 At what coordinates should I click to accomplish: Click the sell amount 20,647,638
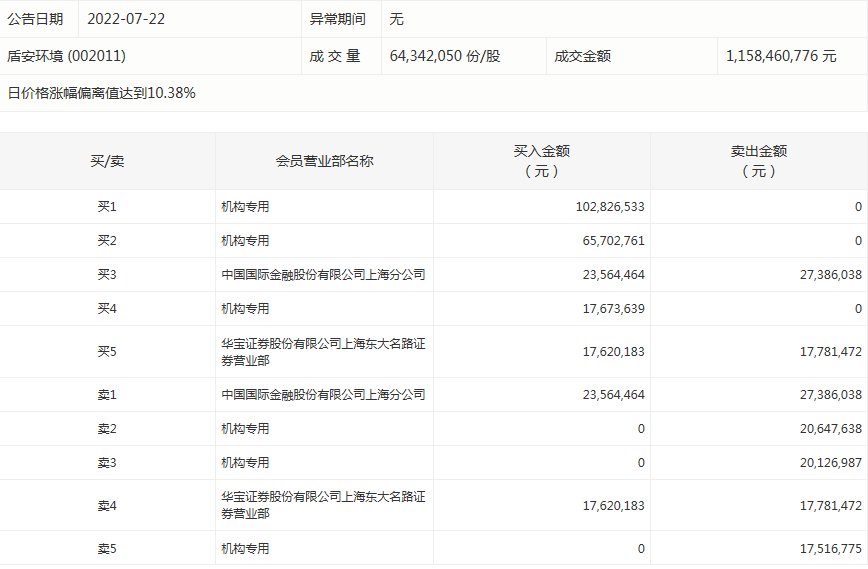pyautogui.click(x=831, y=429)
